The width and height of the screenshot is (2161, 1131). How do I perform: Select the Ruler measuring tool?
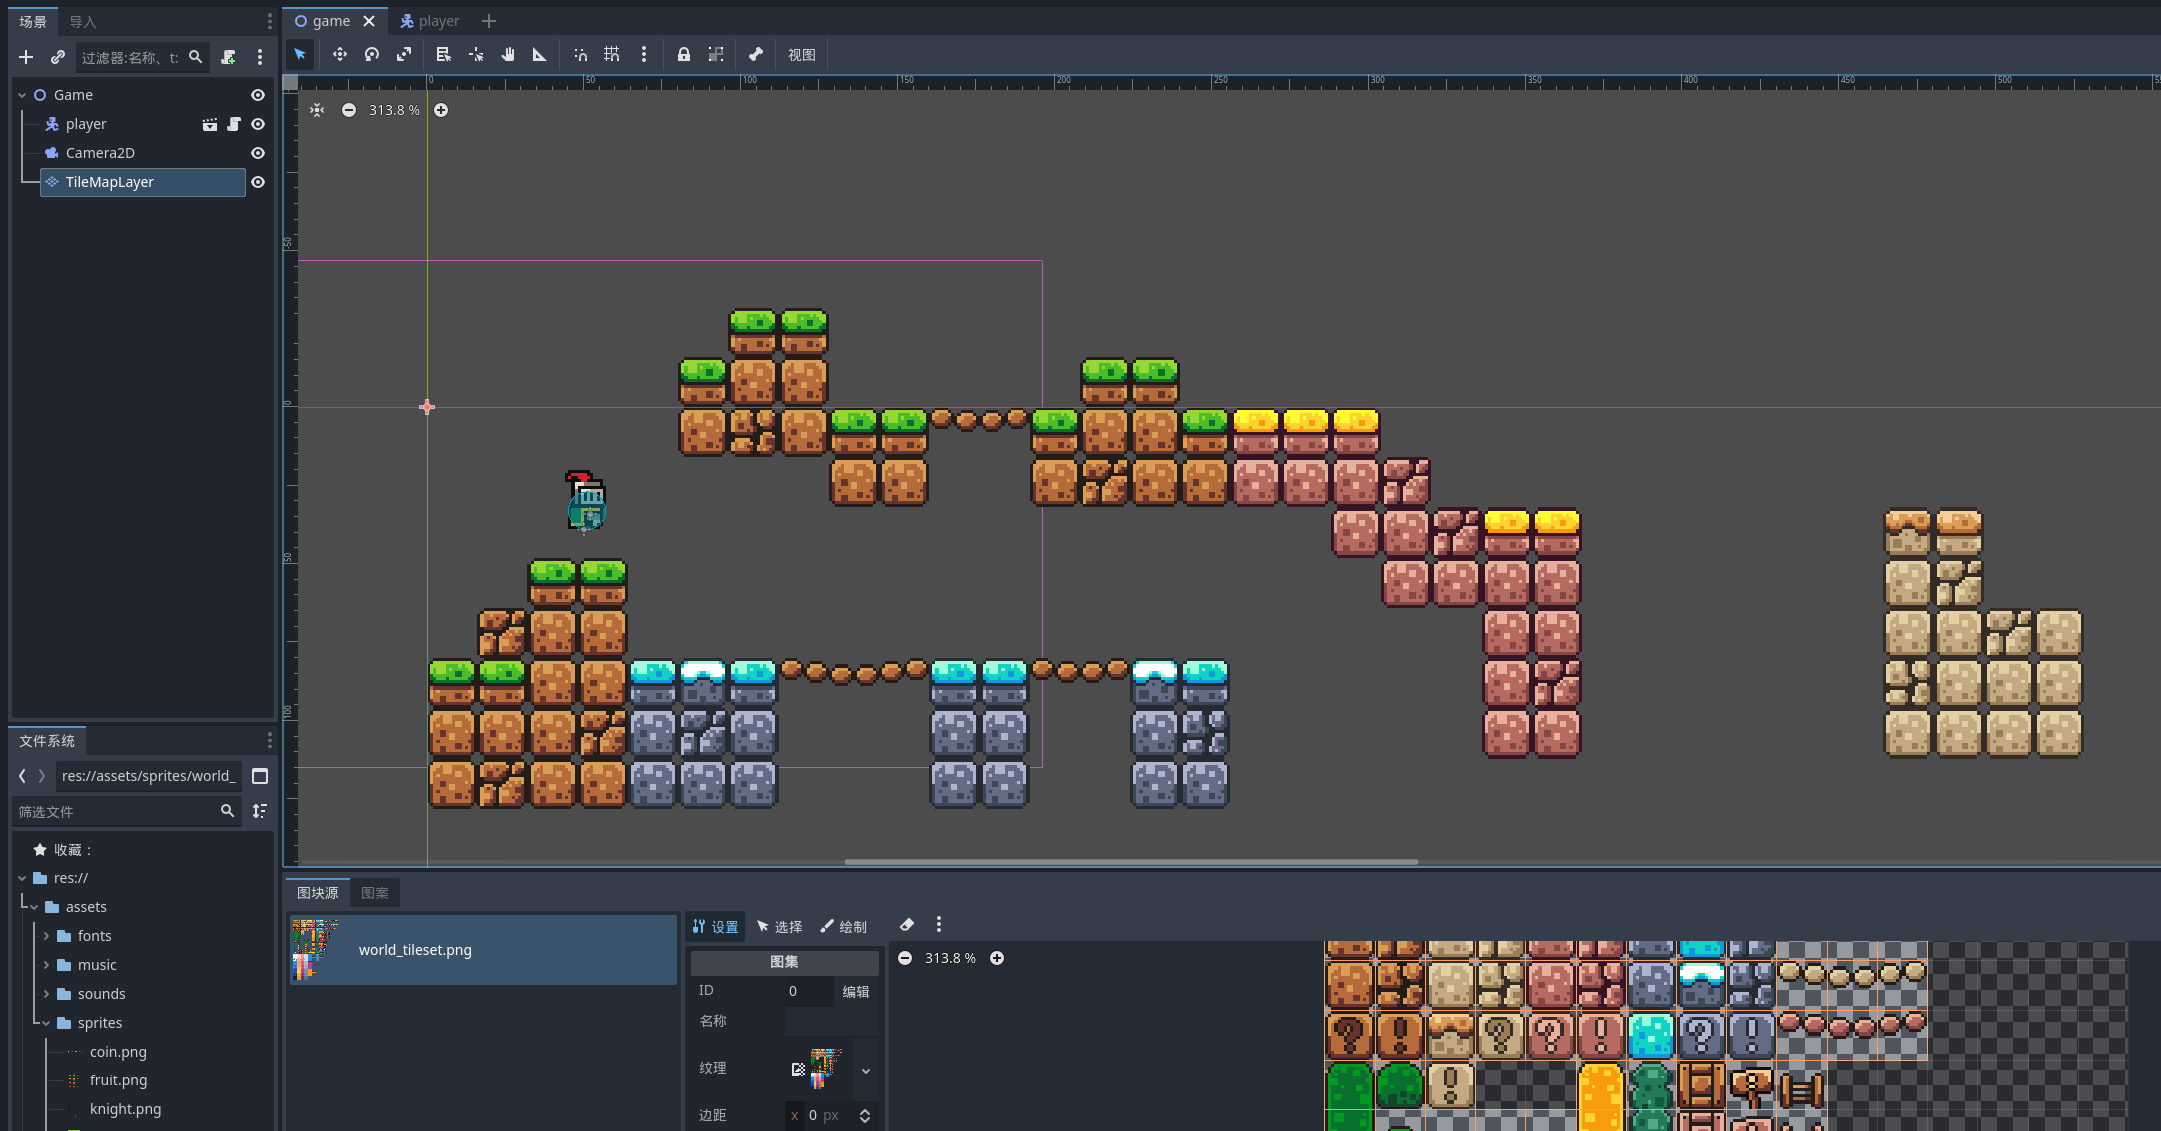coord(540,55)
